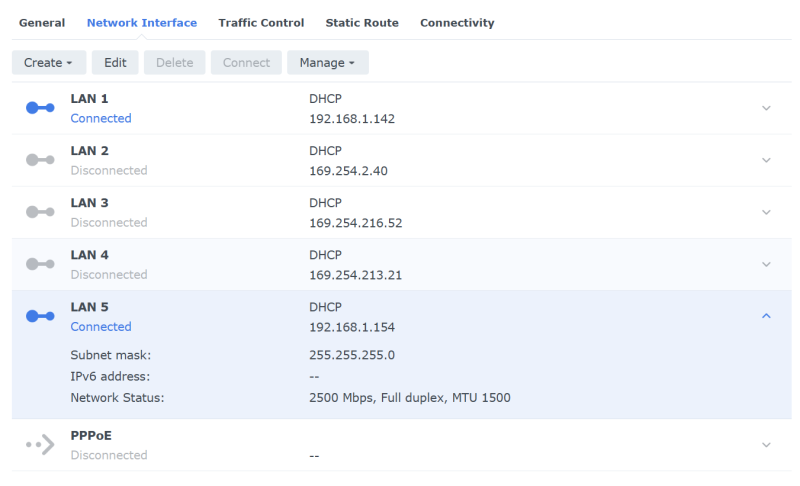Image resolution: width=800 pixels, height=486 pixels.
Task: Expand the LAN 4 details chevron
Action: pyautogui.click(x=766, y=264)
